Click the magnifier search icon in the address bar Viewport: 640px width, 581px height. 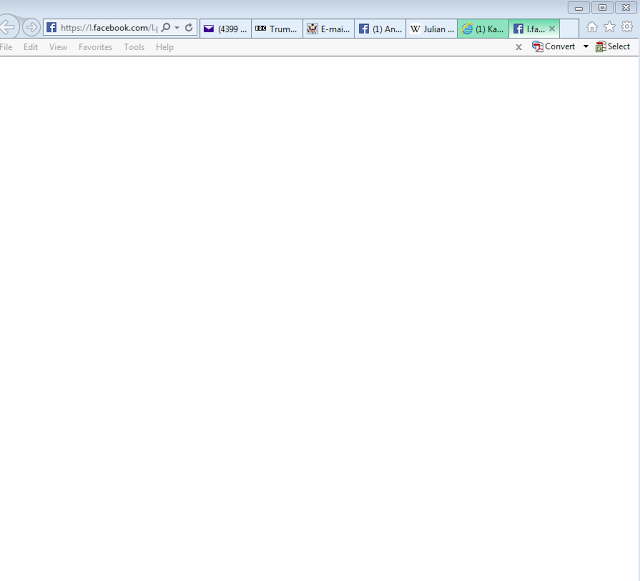tap(166, 27)
